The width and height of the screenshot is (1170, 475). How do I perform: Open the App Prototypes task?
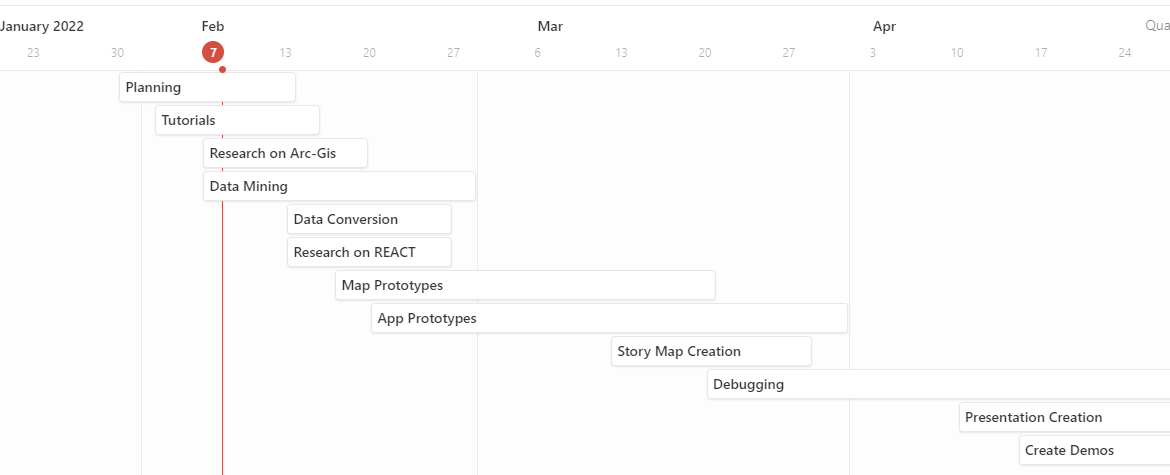(x=609, y=318)
